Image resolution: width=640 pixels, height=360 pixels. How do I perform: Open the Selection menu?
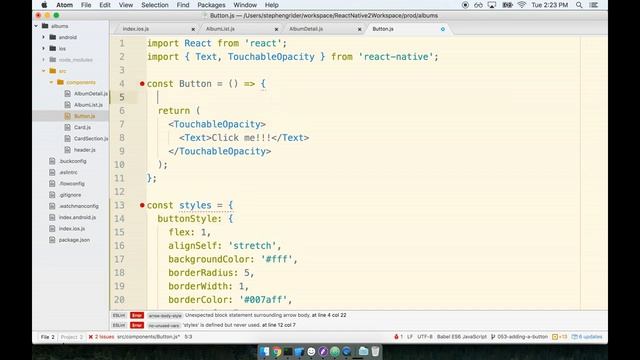tap(155, 5)
